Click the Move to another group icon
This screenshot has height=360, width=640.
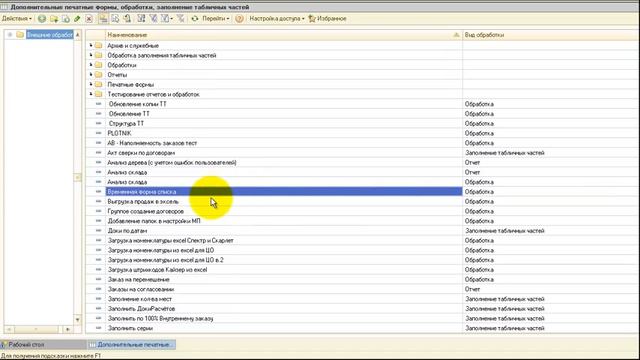click(115, 19)
